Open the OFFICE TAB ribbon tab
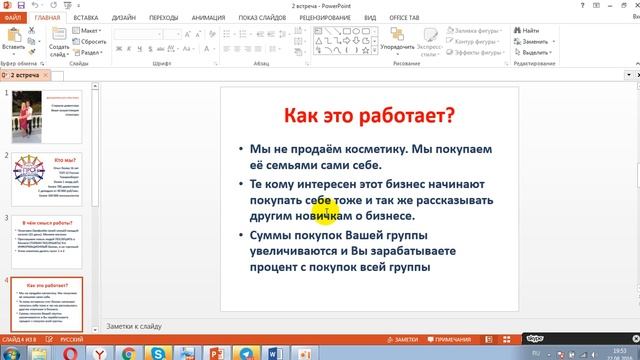 pos(404,18)
